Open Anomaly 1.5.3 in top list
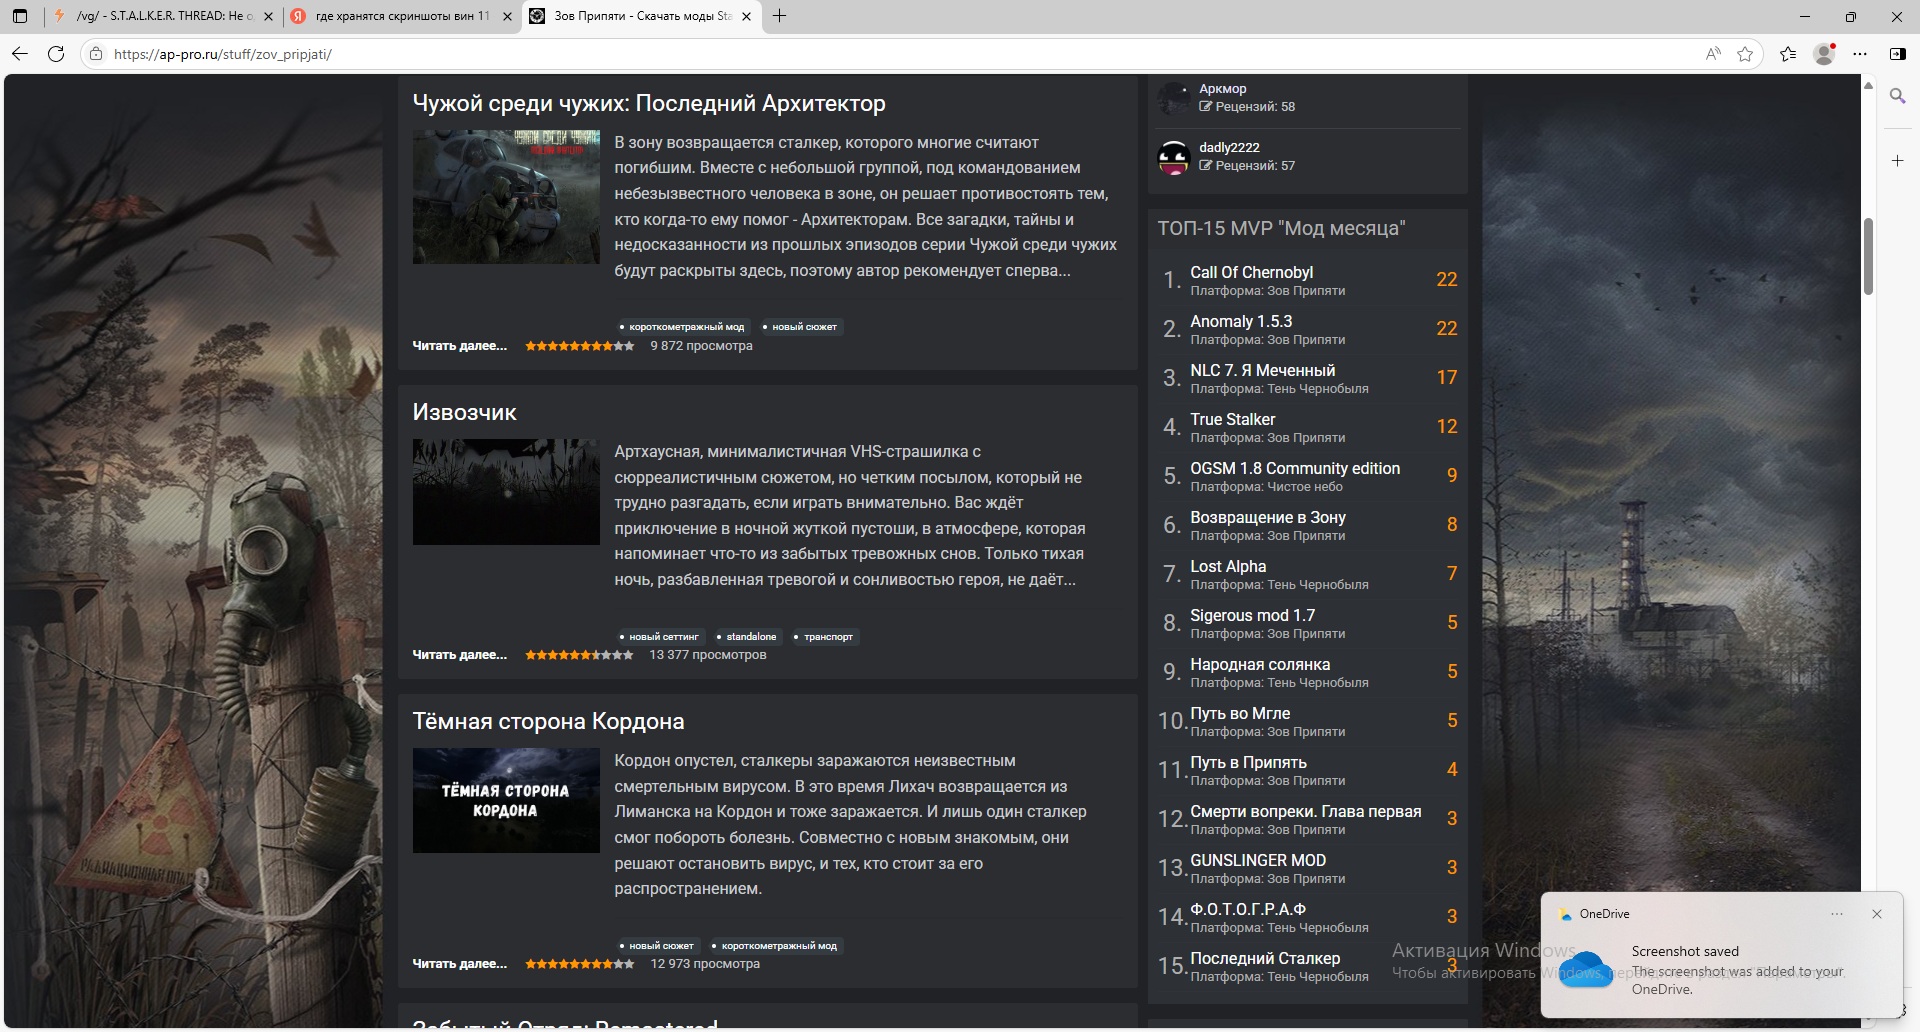Screen dimensions: 1920x1032 click(1241, 321)
